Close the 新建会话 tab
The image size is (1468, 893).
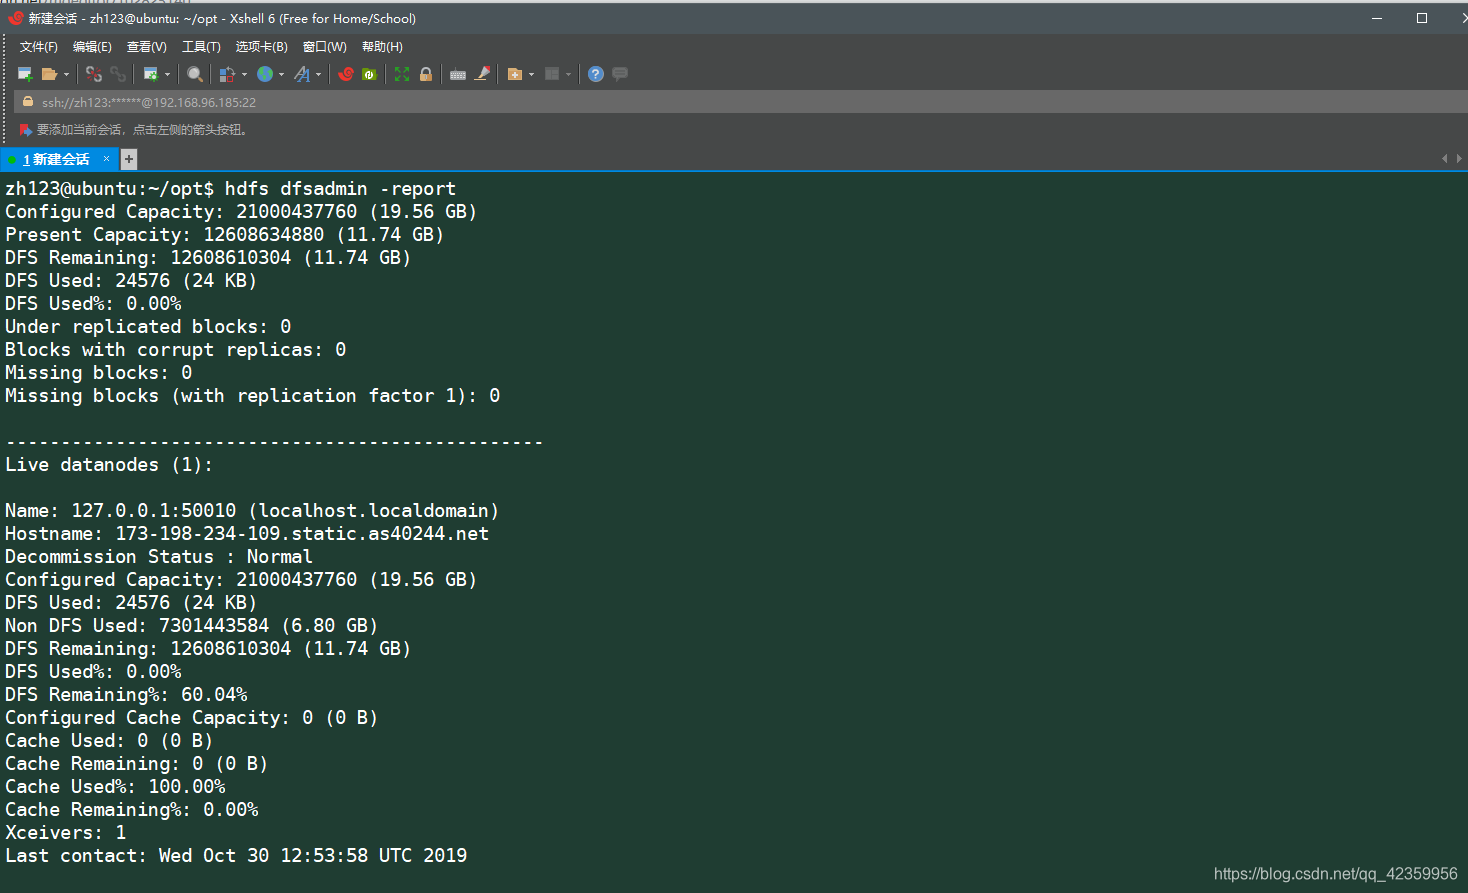click(106, 159)
